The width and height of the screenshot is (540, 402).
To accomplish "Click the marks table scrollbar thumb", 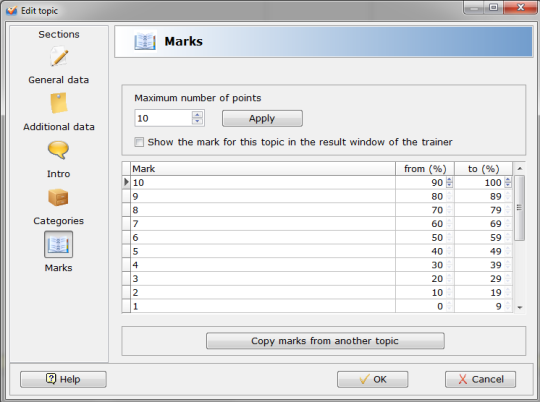I will [520, 208].
